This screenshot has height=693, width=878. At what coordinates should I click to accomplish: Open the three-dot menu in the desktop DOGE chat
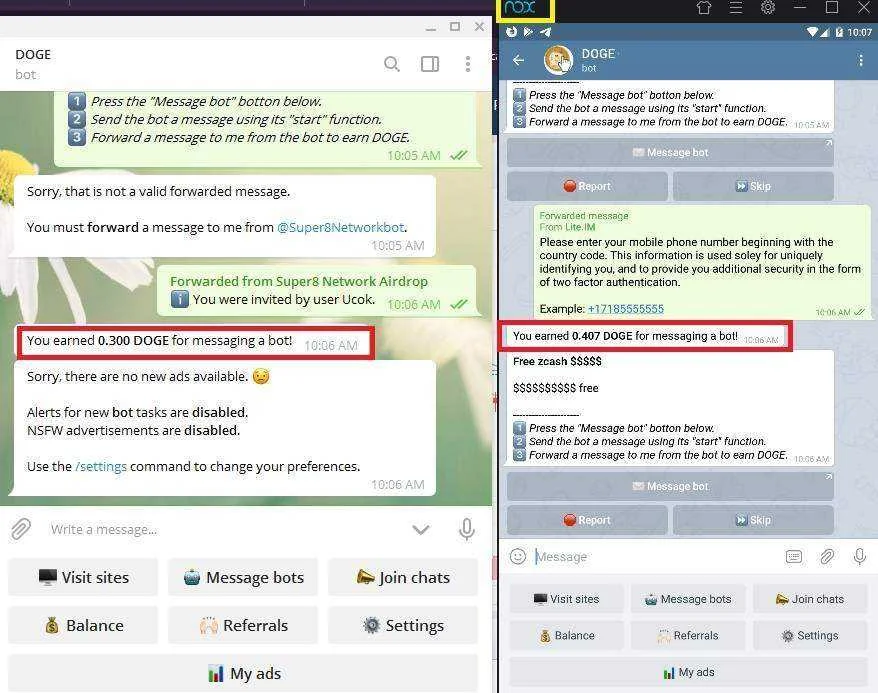point(468,64)
